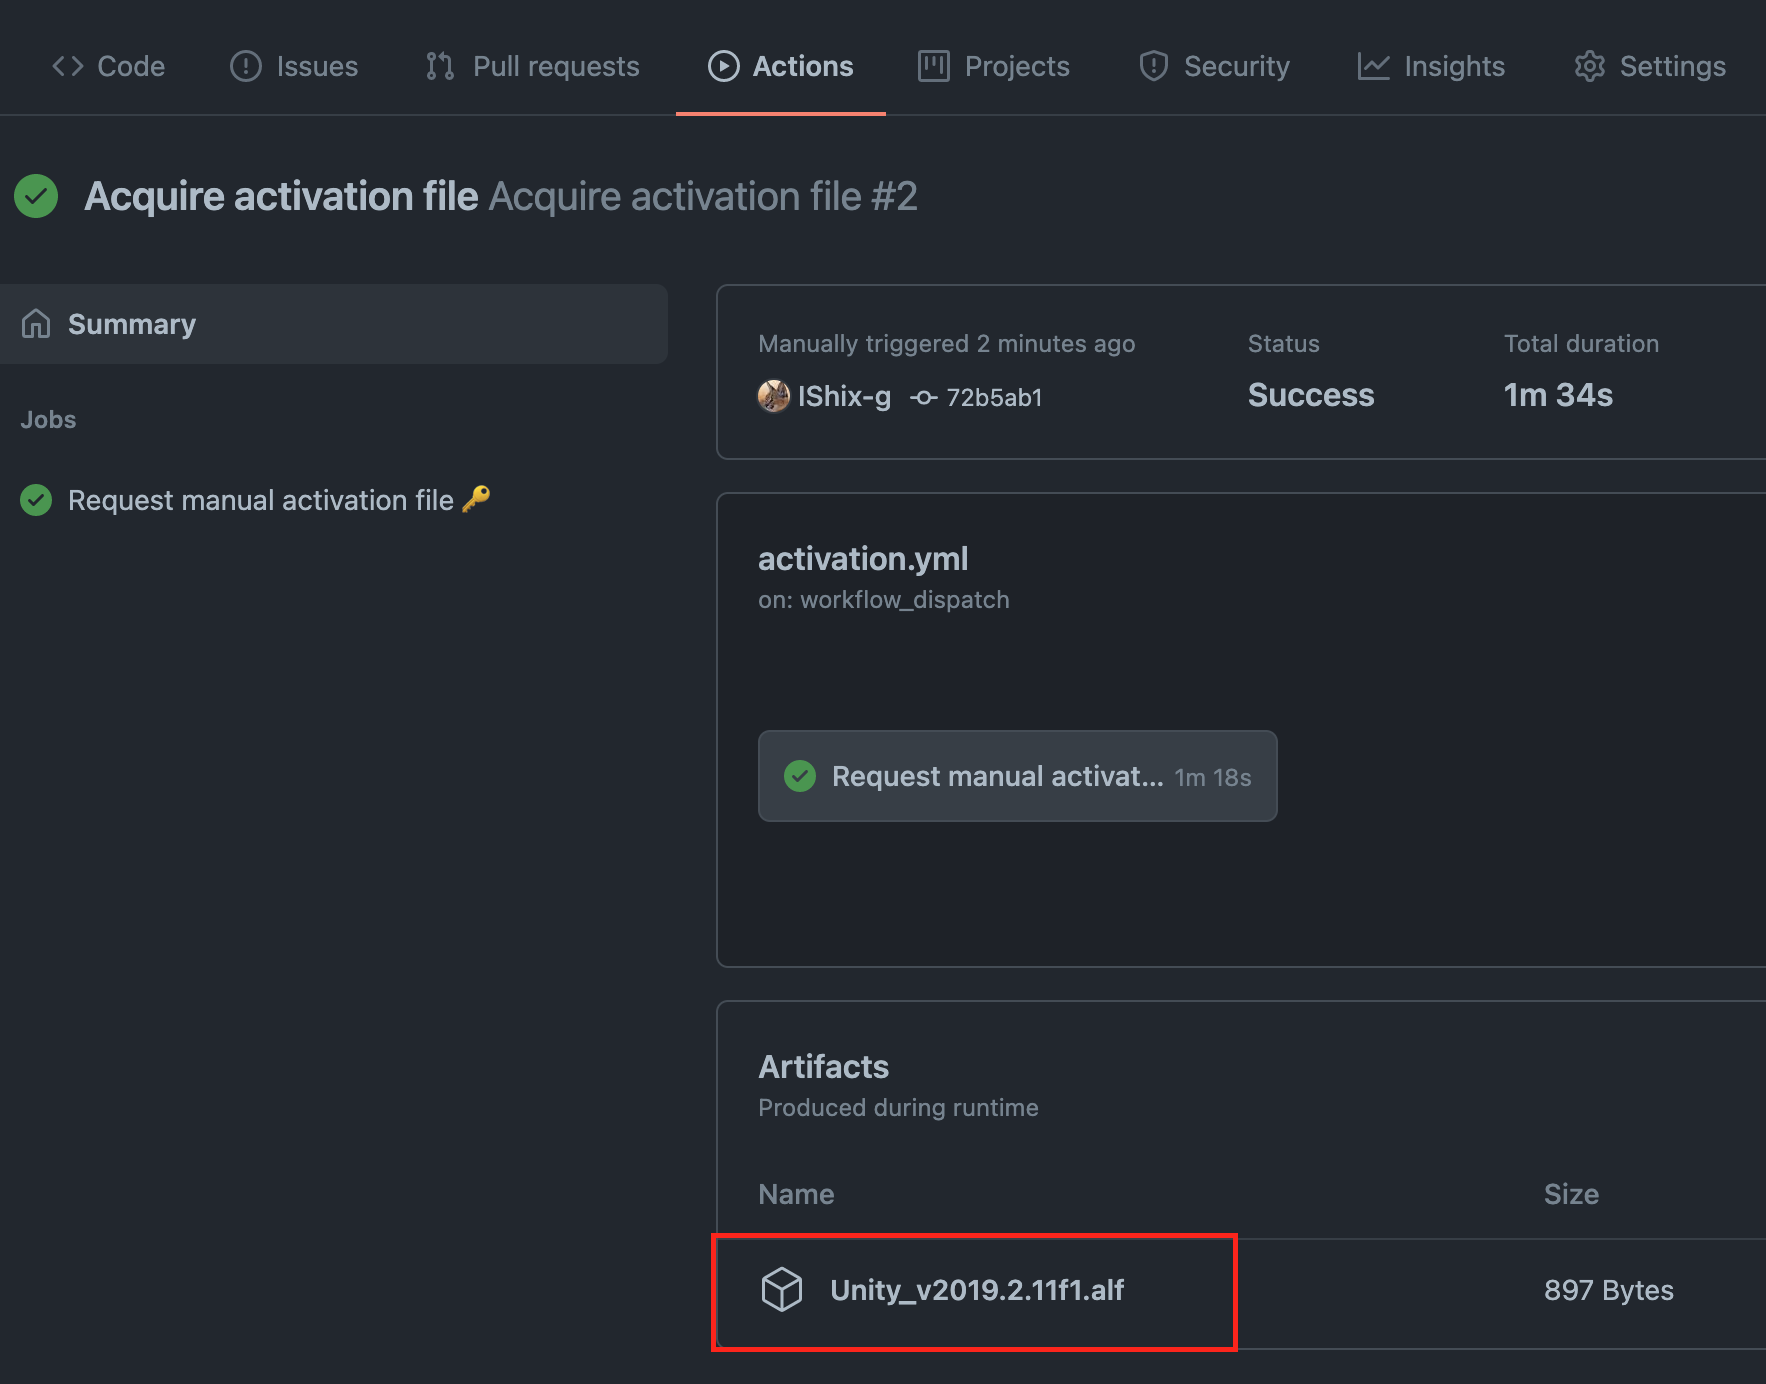
Task: Open the Projects tab
Action: click(994, 66)
